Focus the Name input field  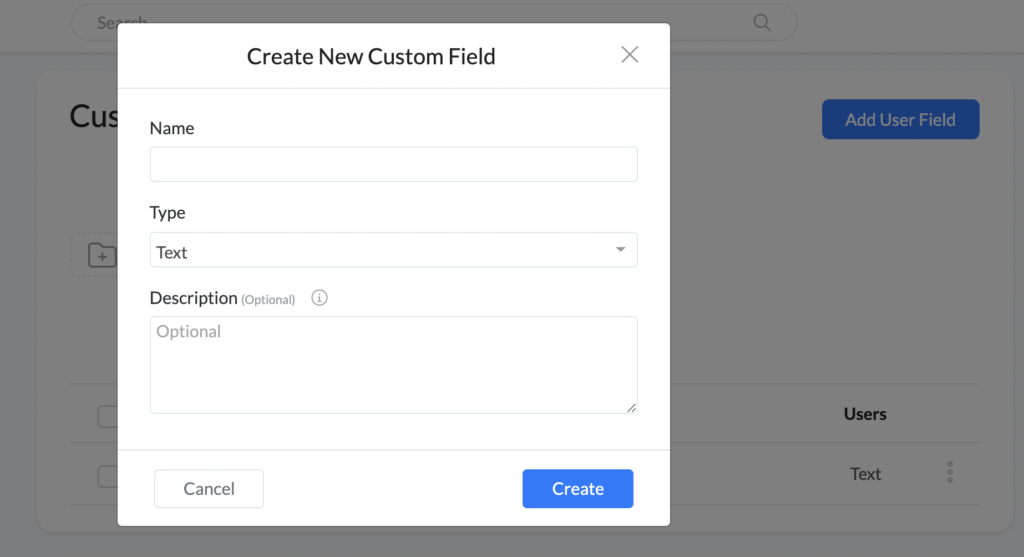click(x=393, y=165)
